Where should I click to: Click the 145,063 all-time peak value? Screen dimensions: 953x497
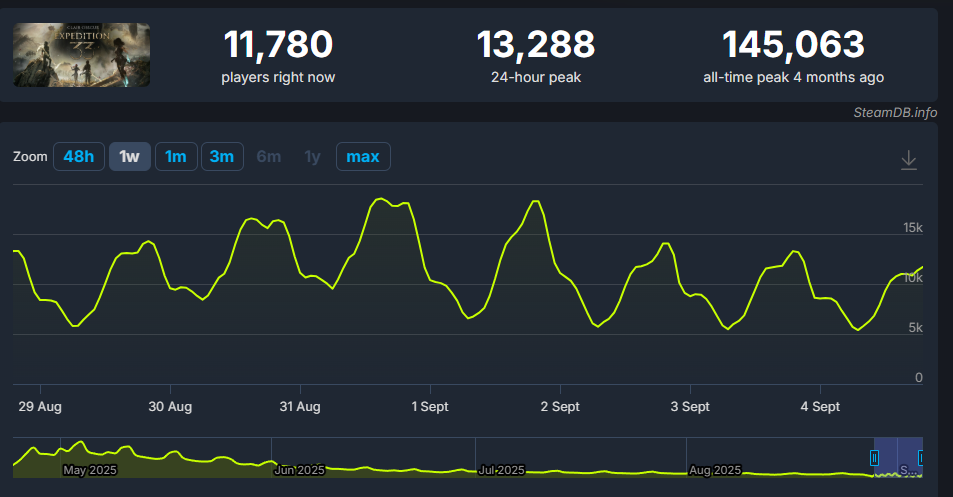(793, 45)
